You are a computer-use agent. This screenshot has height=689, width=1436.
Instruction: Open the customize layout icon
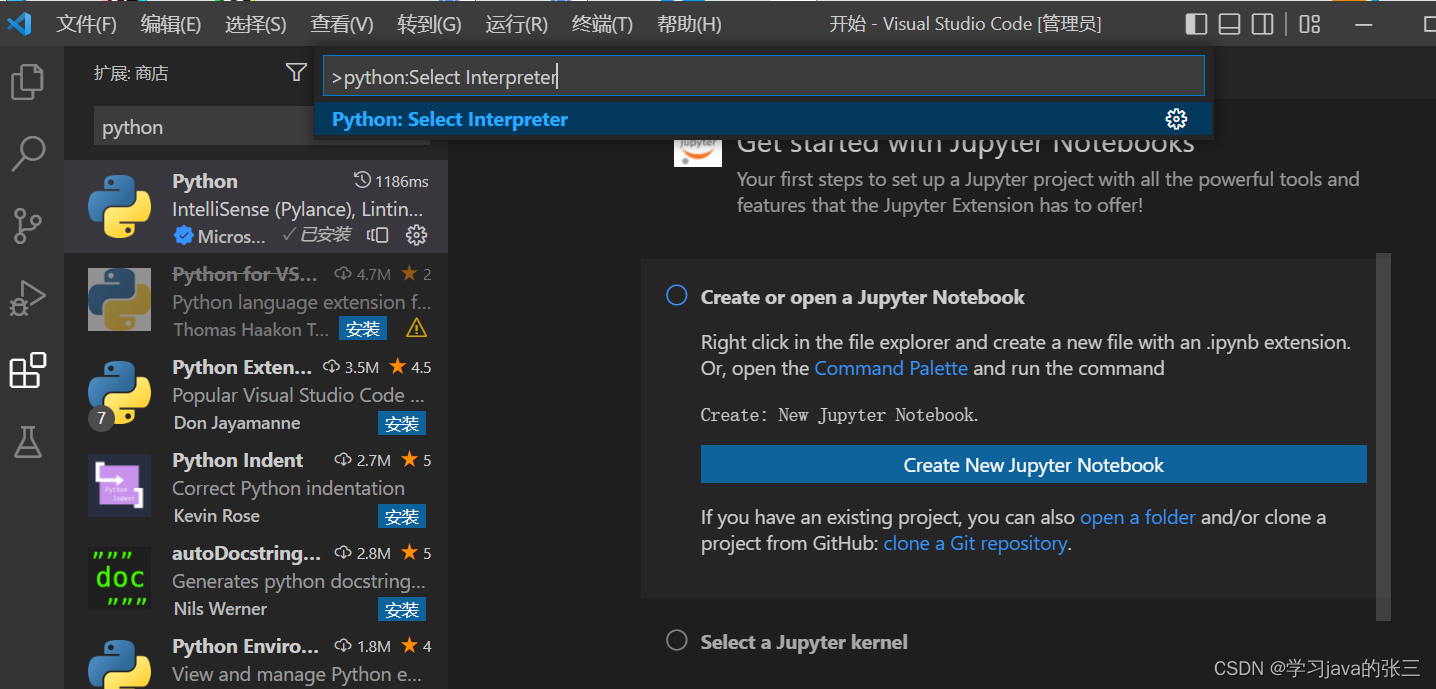pyautogui.click(x=1310, y=24)
